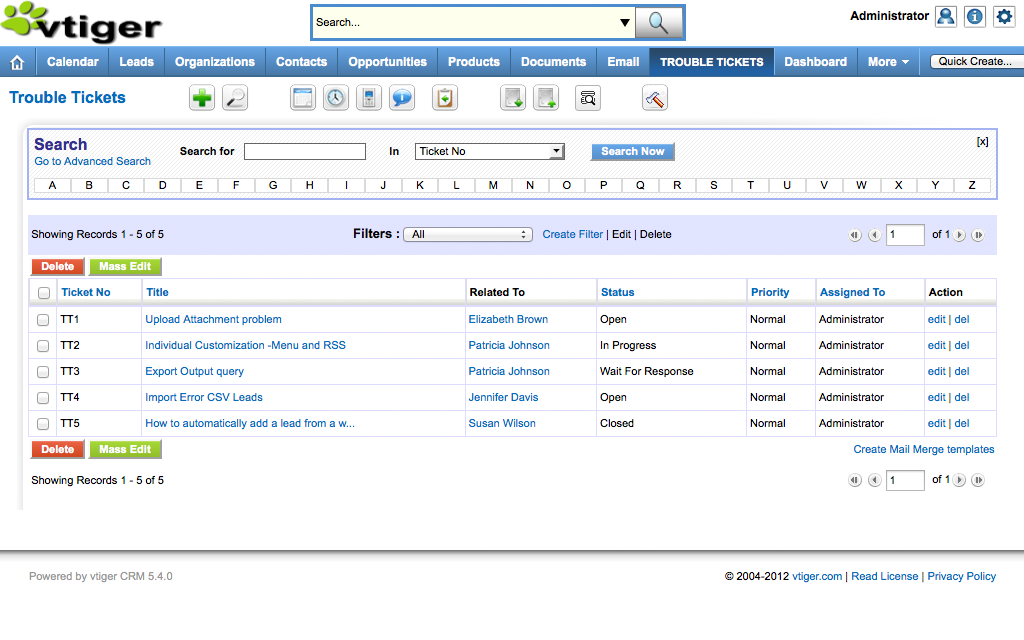The height and width of the screenshot is (640, 1024).
Task: Expand the Filters 'All' dropdown
Action: point(467,235)
